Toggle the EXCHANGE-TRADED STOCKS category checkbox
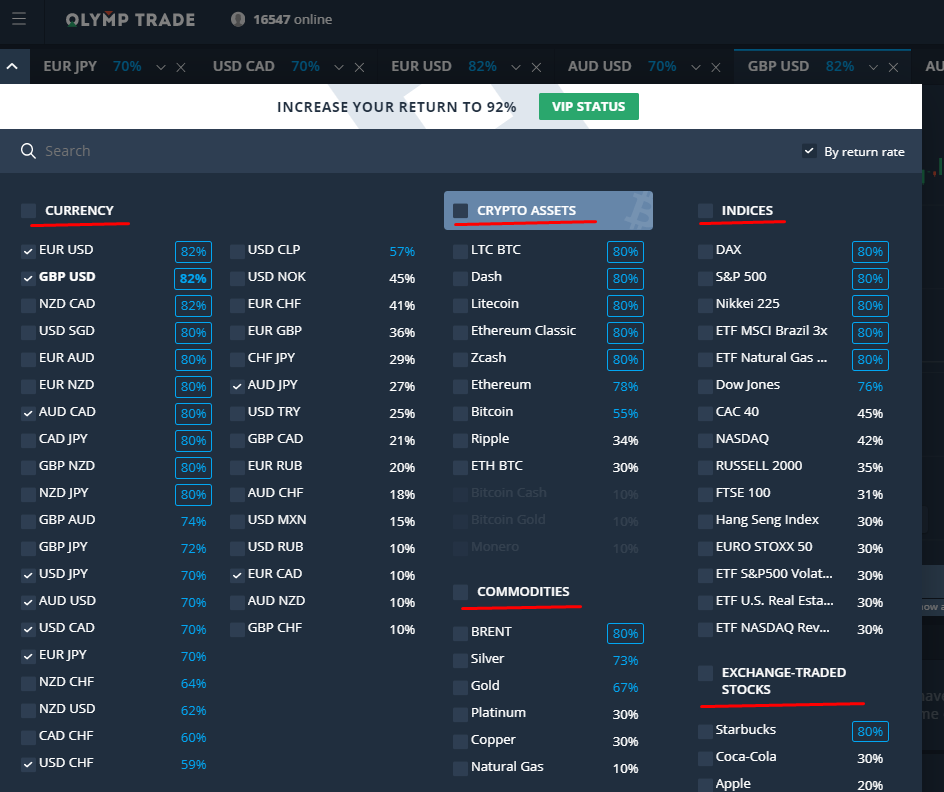Viewport: 944px width, 792px height. tap(705, 673)
